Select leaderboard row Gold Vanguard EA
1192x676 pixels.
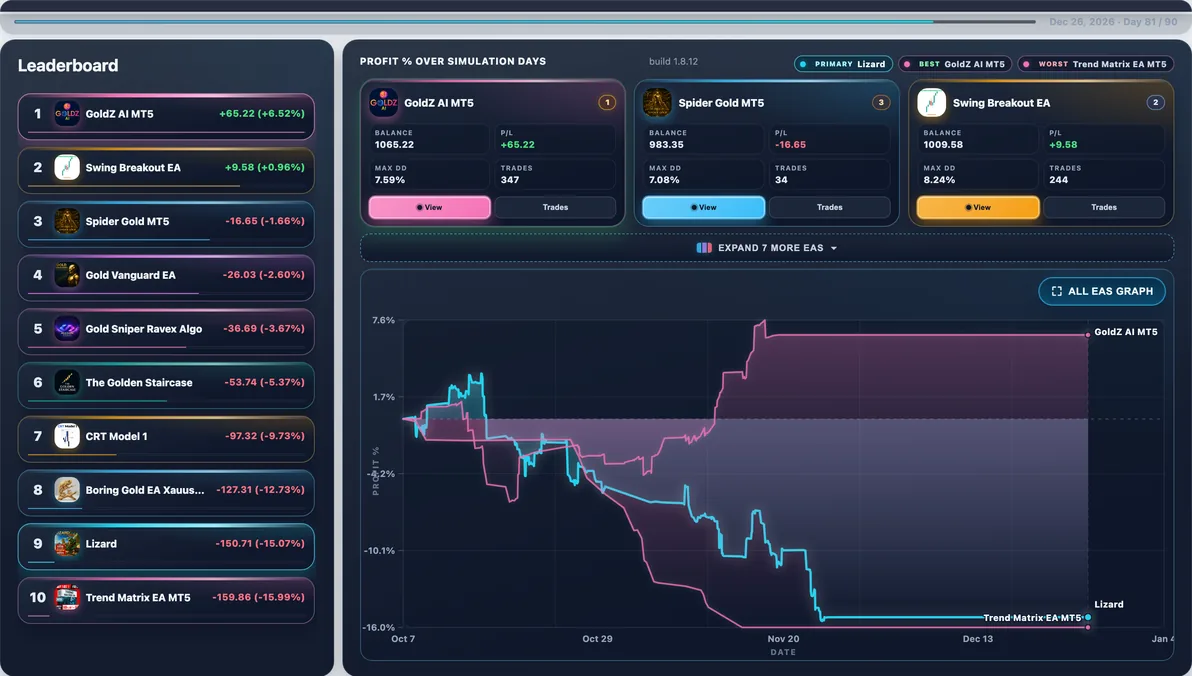(166, 278)
